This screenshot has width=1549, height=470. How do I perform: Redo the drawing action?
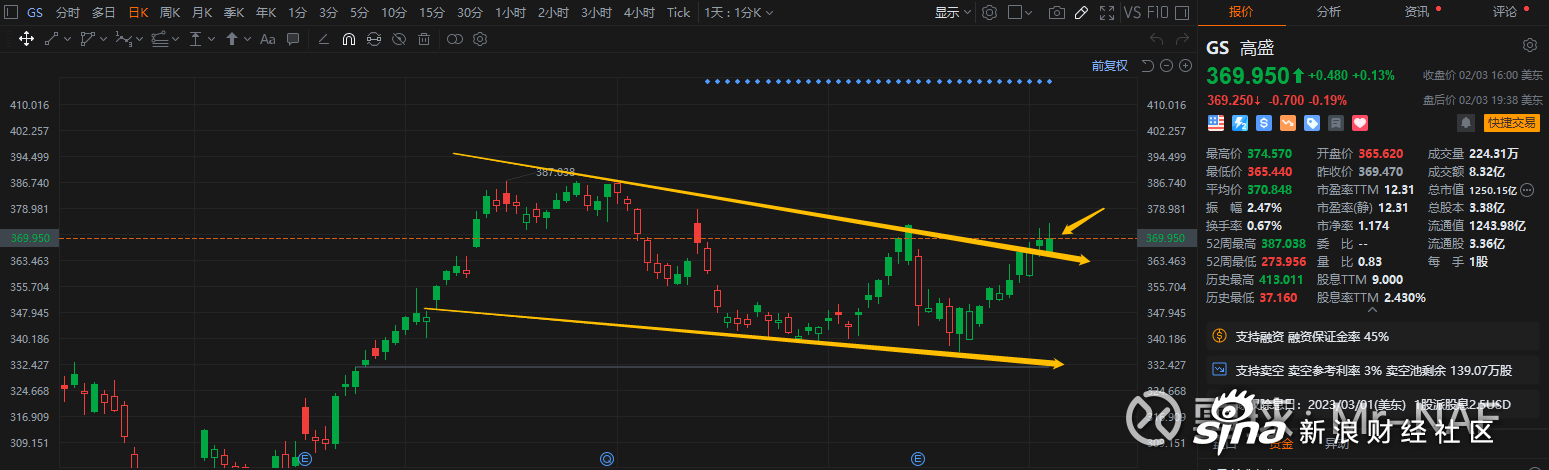(1183, 39)
